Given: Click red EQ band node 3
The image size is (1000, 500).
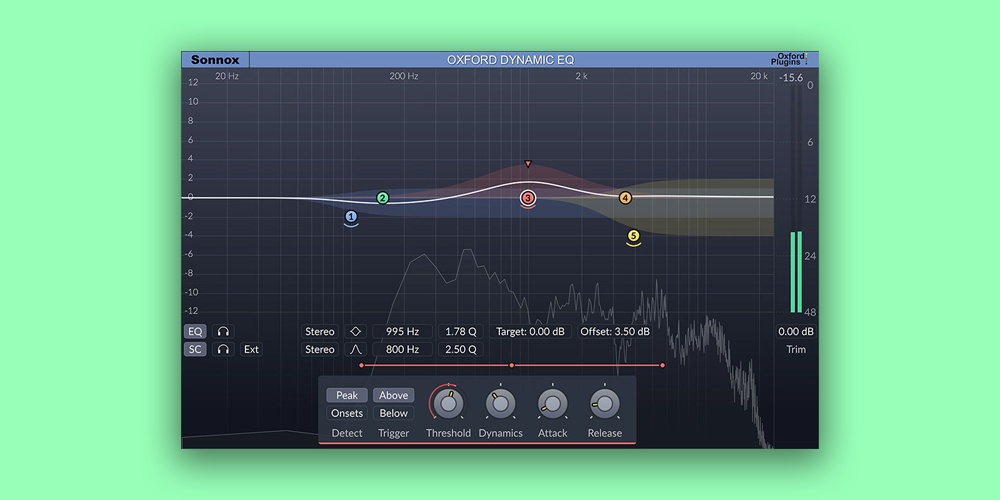Looking at the screenshot, I should pyautogui.click(x=528, y=198).
